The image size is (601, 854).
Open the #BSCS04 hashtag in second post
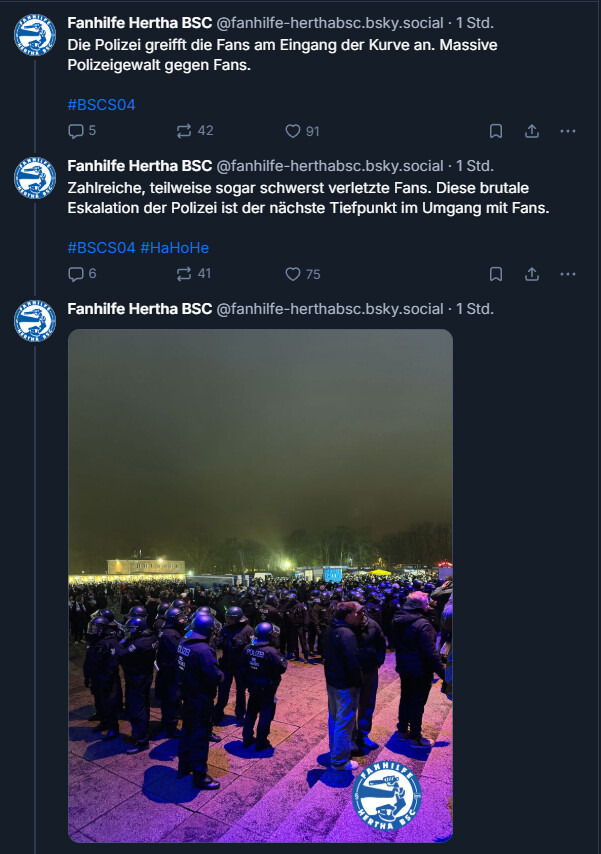[x=101, y=247]
